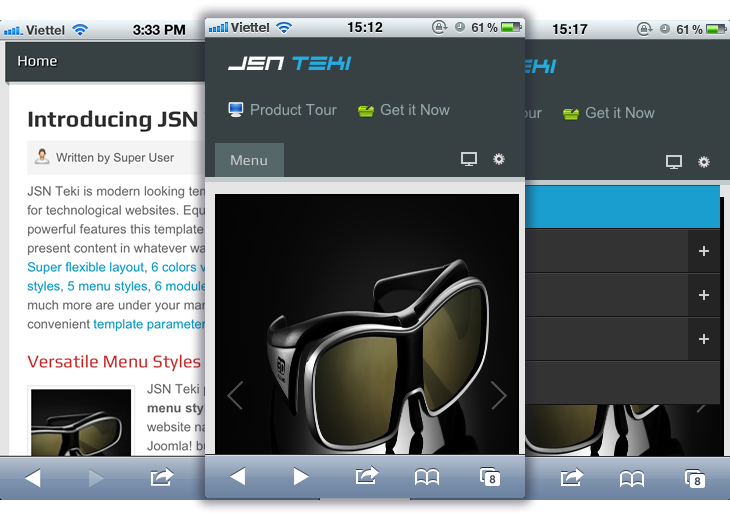Tap the Written by Super User author icon
This screenshot has height=519, width=730.
point(42,156)
